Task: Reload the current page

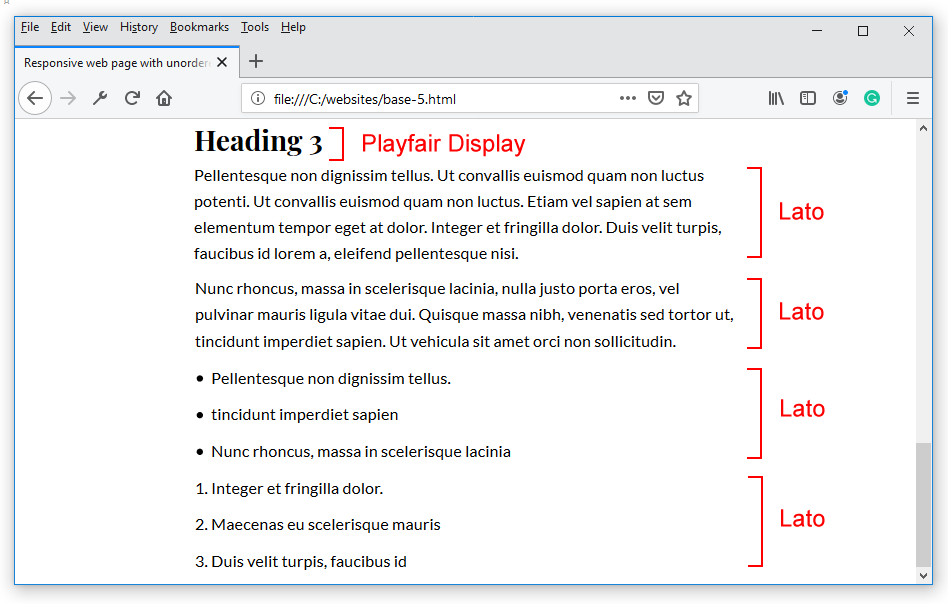Action: [132, 98]
